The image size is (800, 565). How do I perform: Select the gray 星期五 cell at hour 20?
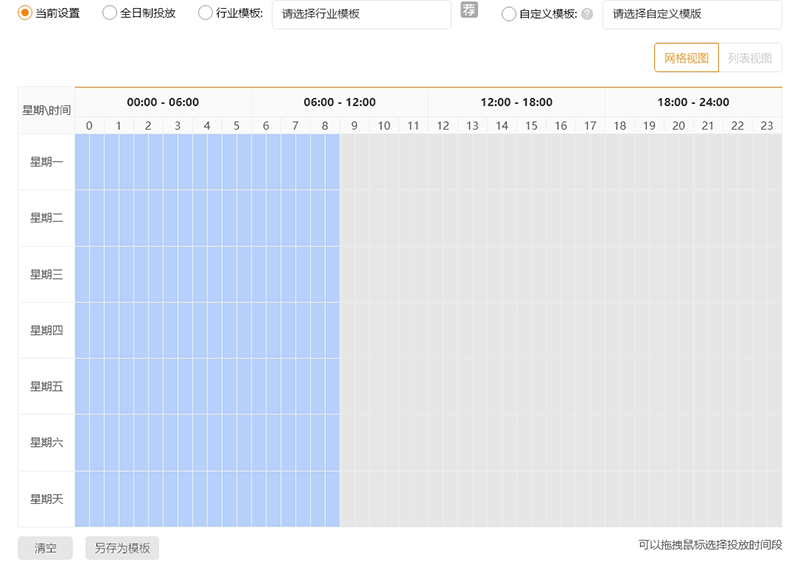(x=678, y=386)
